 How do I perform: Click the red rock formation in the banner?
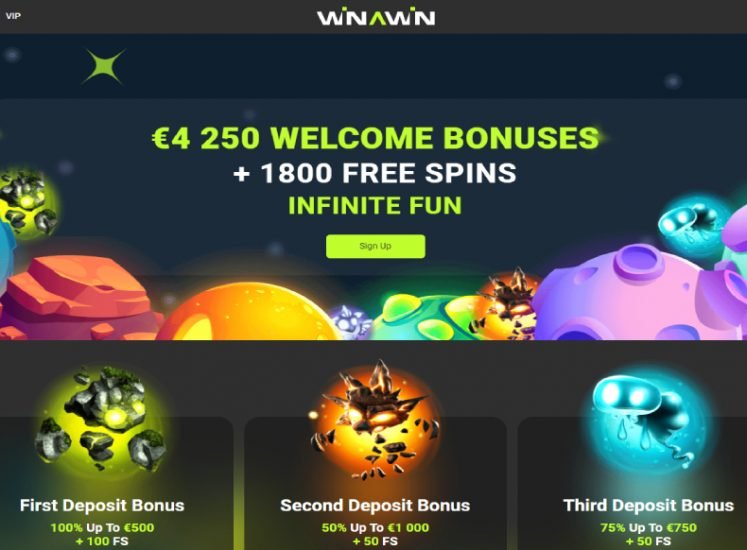[x=79, y=298]
